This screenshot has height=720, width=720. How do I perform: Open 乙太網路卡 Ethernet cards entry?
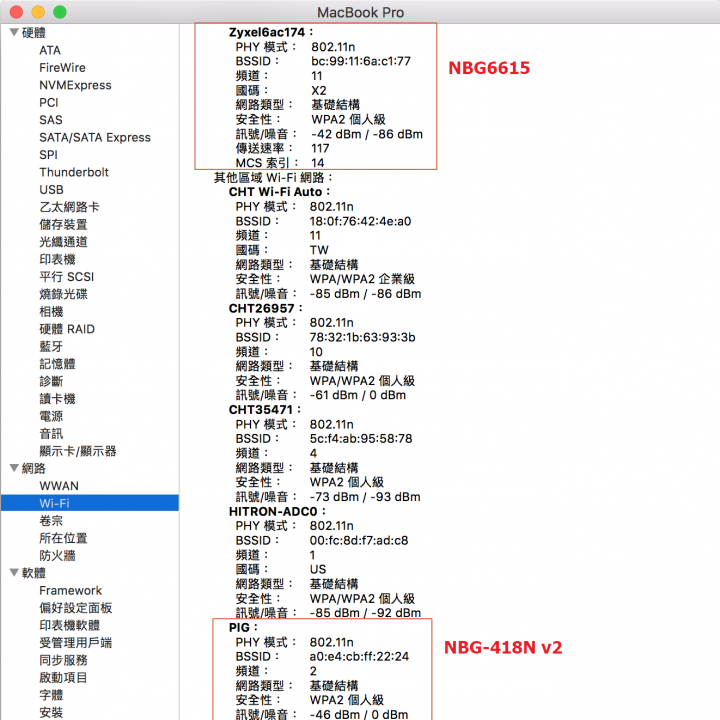tap(69, 207)
